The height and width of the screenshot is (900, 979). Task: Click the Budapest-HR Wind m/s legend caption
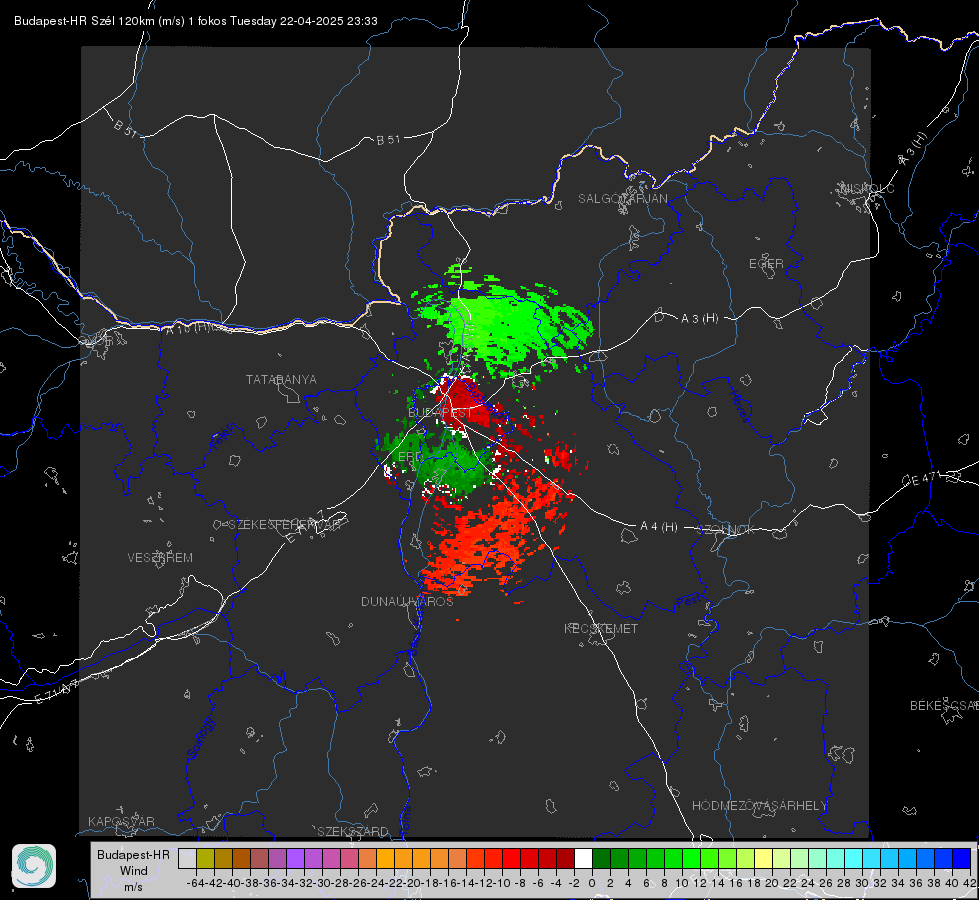(x=134, y=870)
